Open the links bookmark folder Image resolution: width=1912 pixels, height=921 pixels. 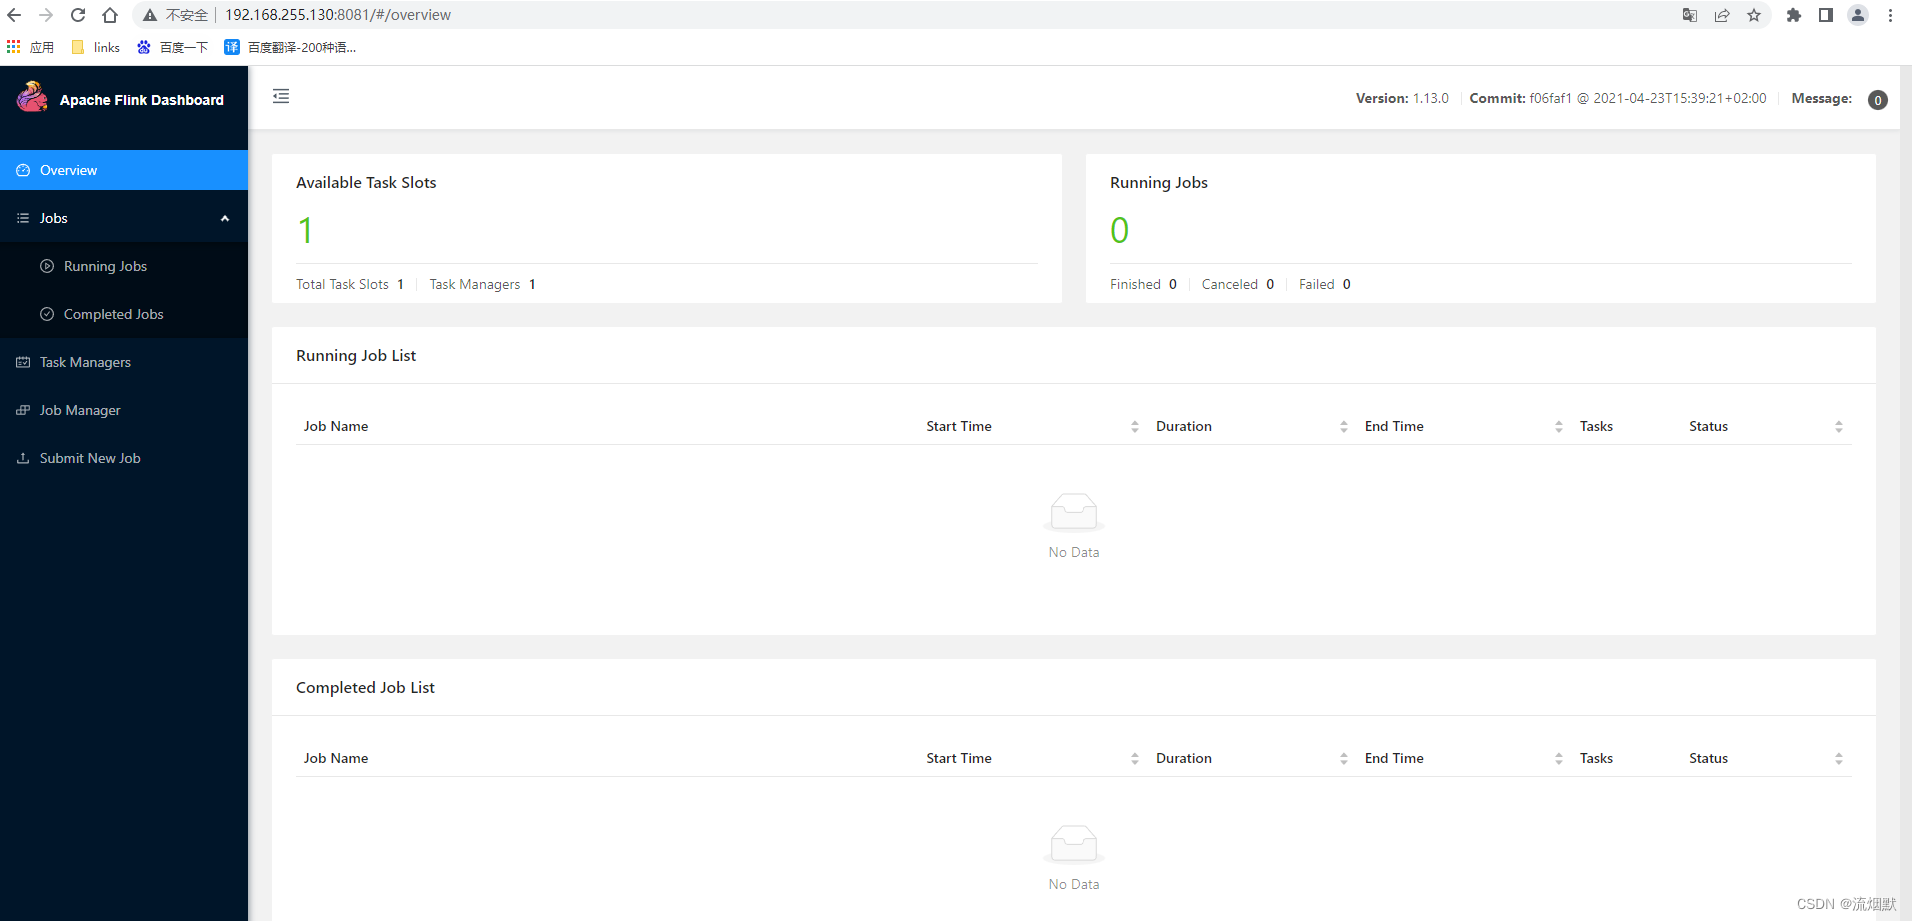coord(96,47)
